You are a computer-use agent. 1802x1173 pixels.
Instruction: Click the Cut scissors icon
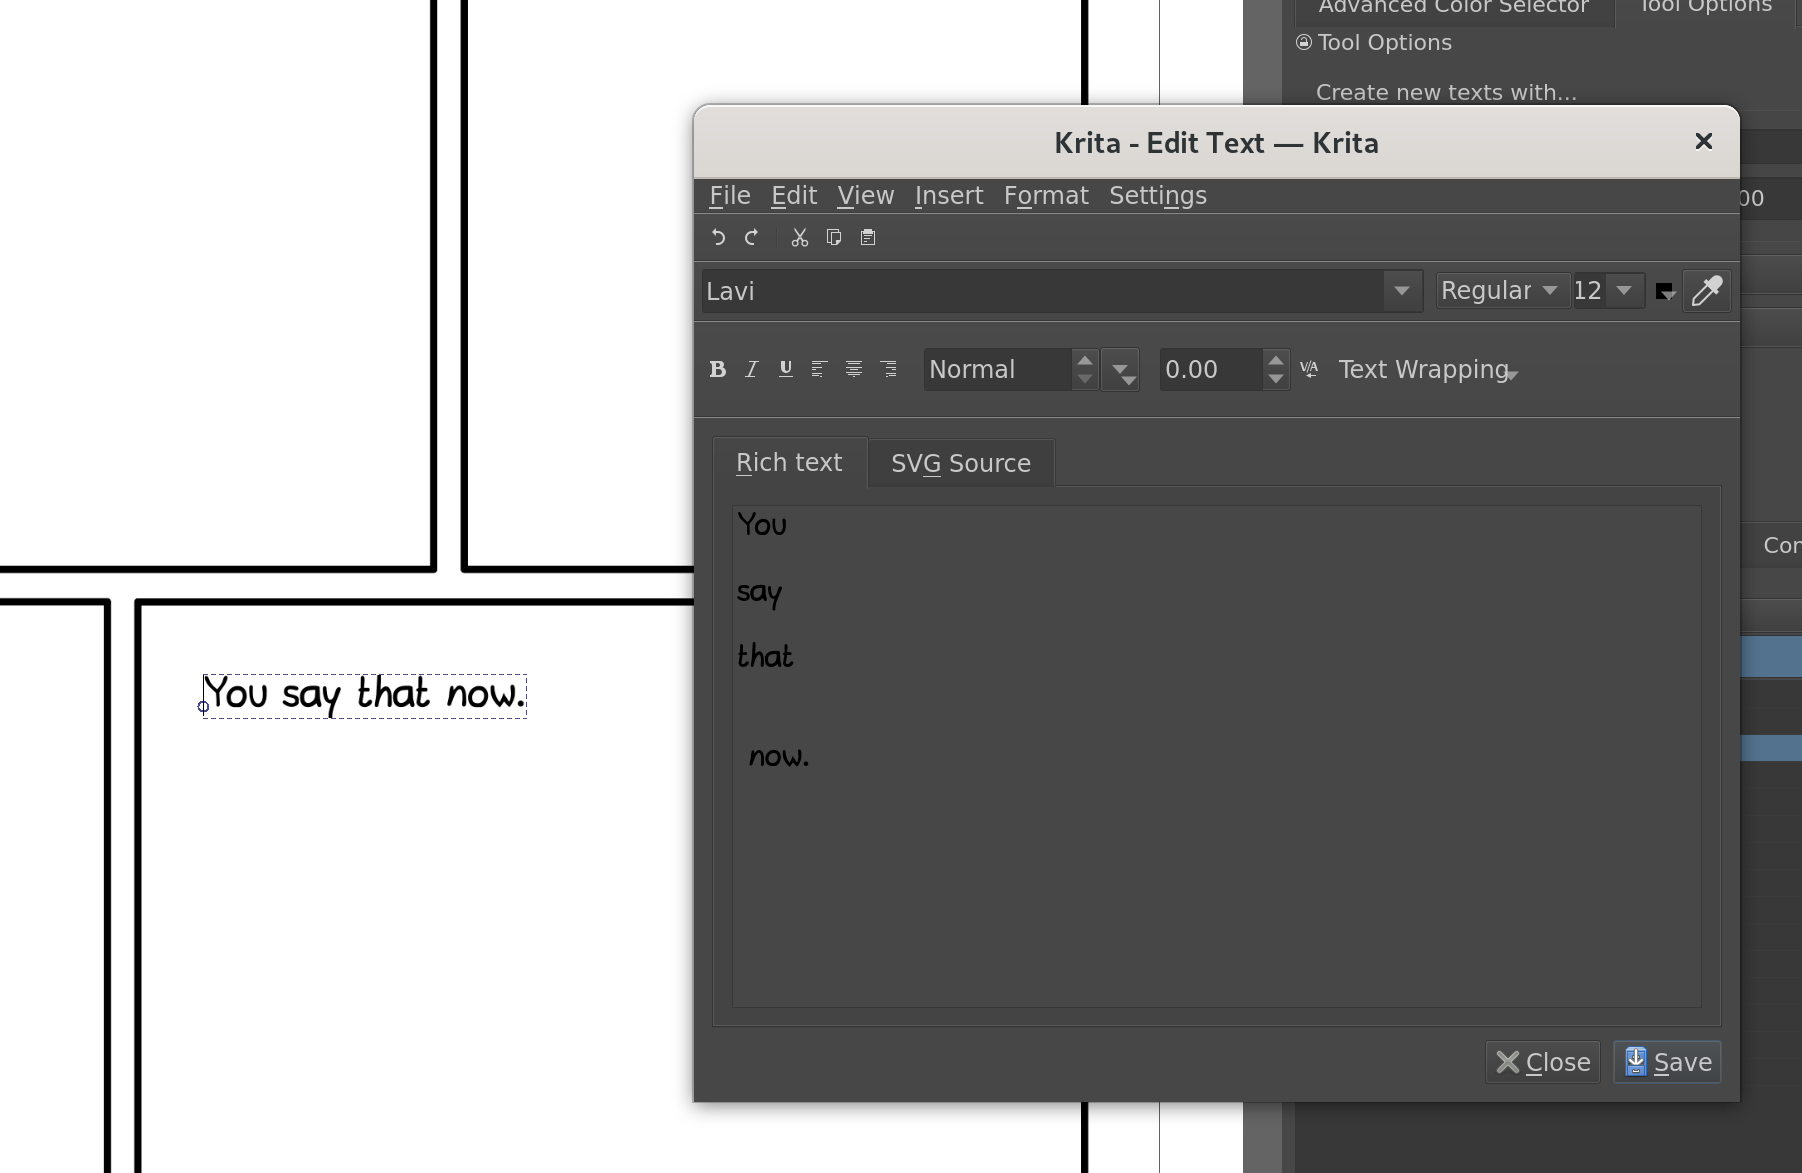pyautogui.click(x=799, y=237)
